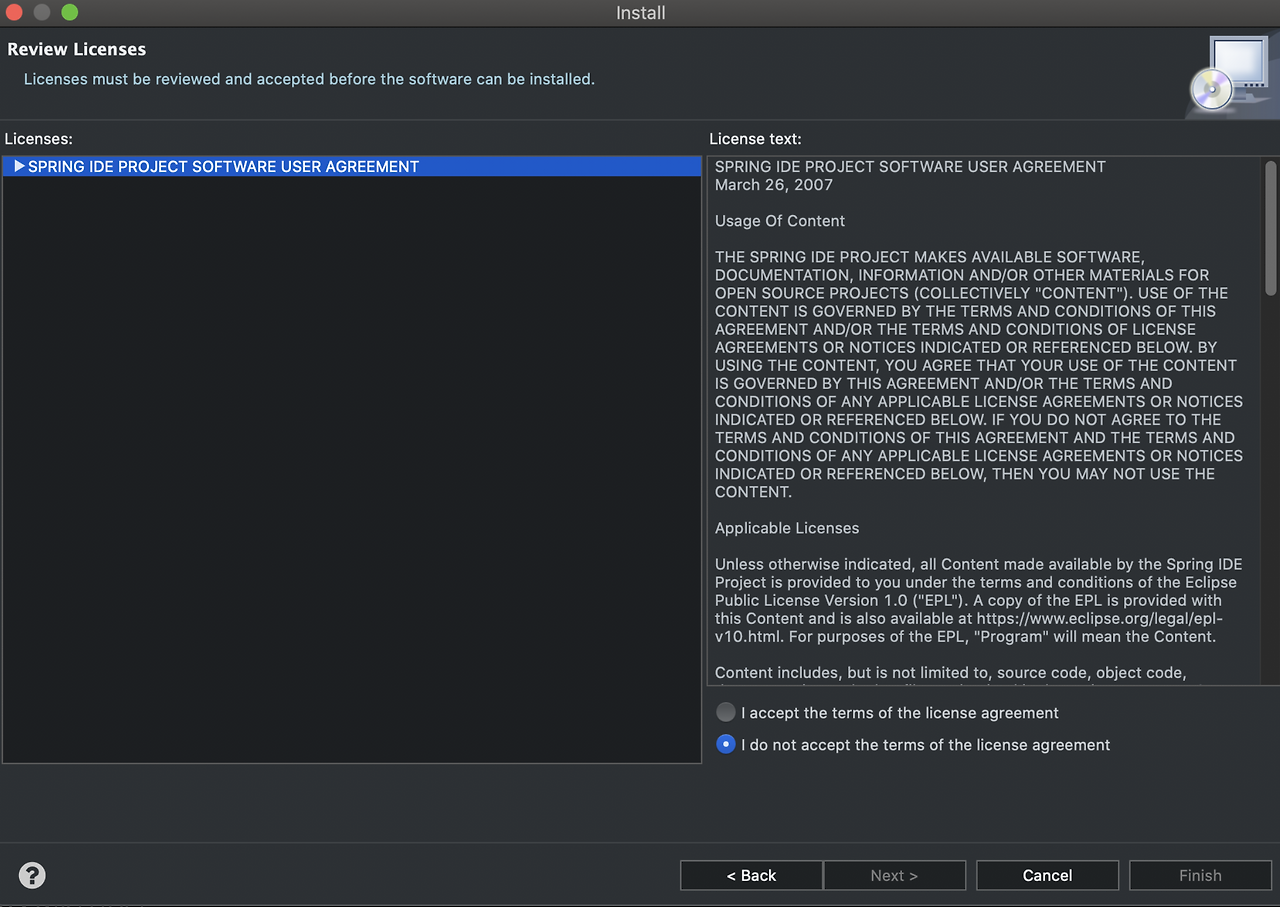Go back to the previous wizard page
Viewport: 1280px width, 907px height.
(751, 875)
